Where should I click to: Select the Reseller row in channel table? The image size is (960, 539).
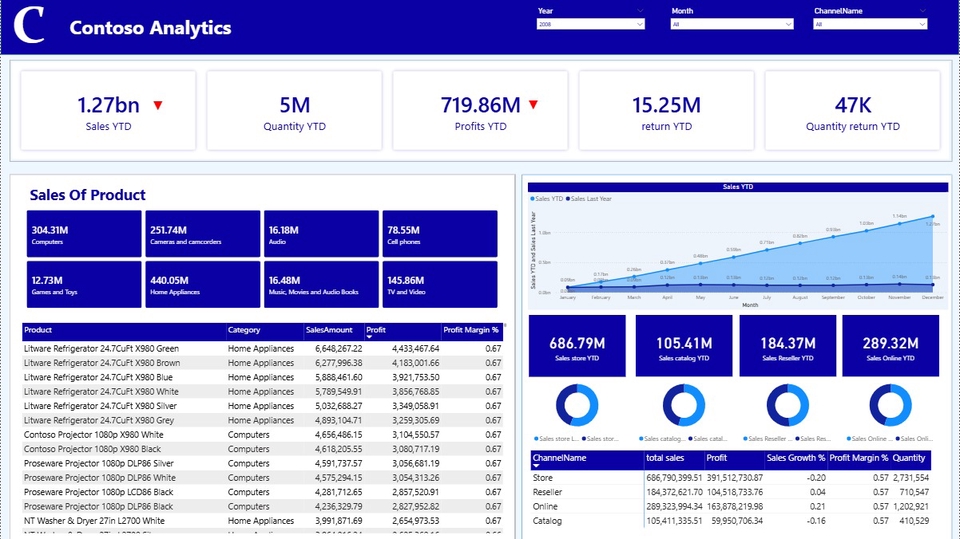point(548,492)
